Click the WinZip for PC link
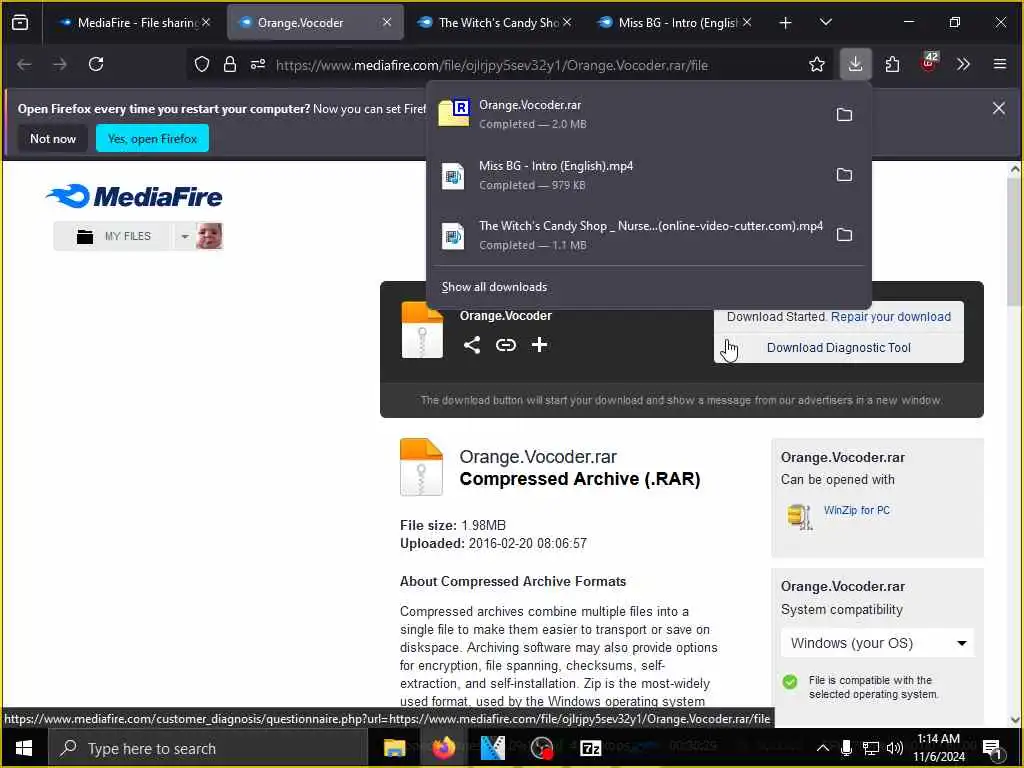The width and height of the screenshot is (1024, 768). tap(857, 510)
